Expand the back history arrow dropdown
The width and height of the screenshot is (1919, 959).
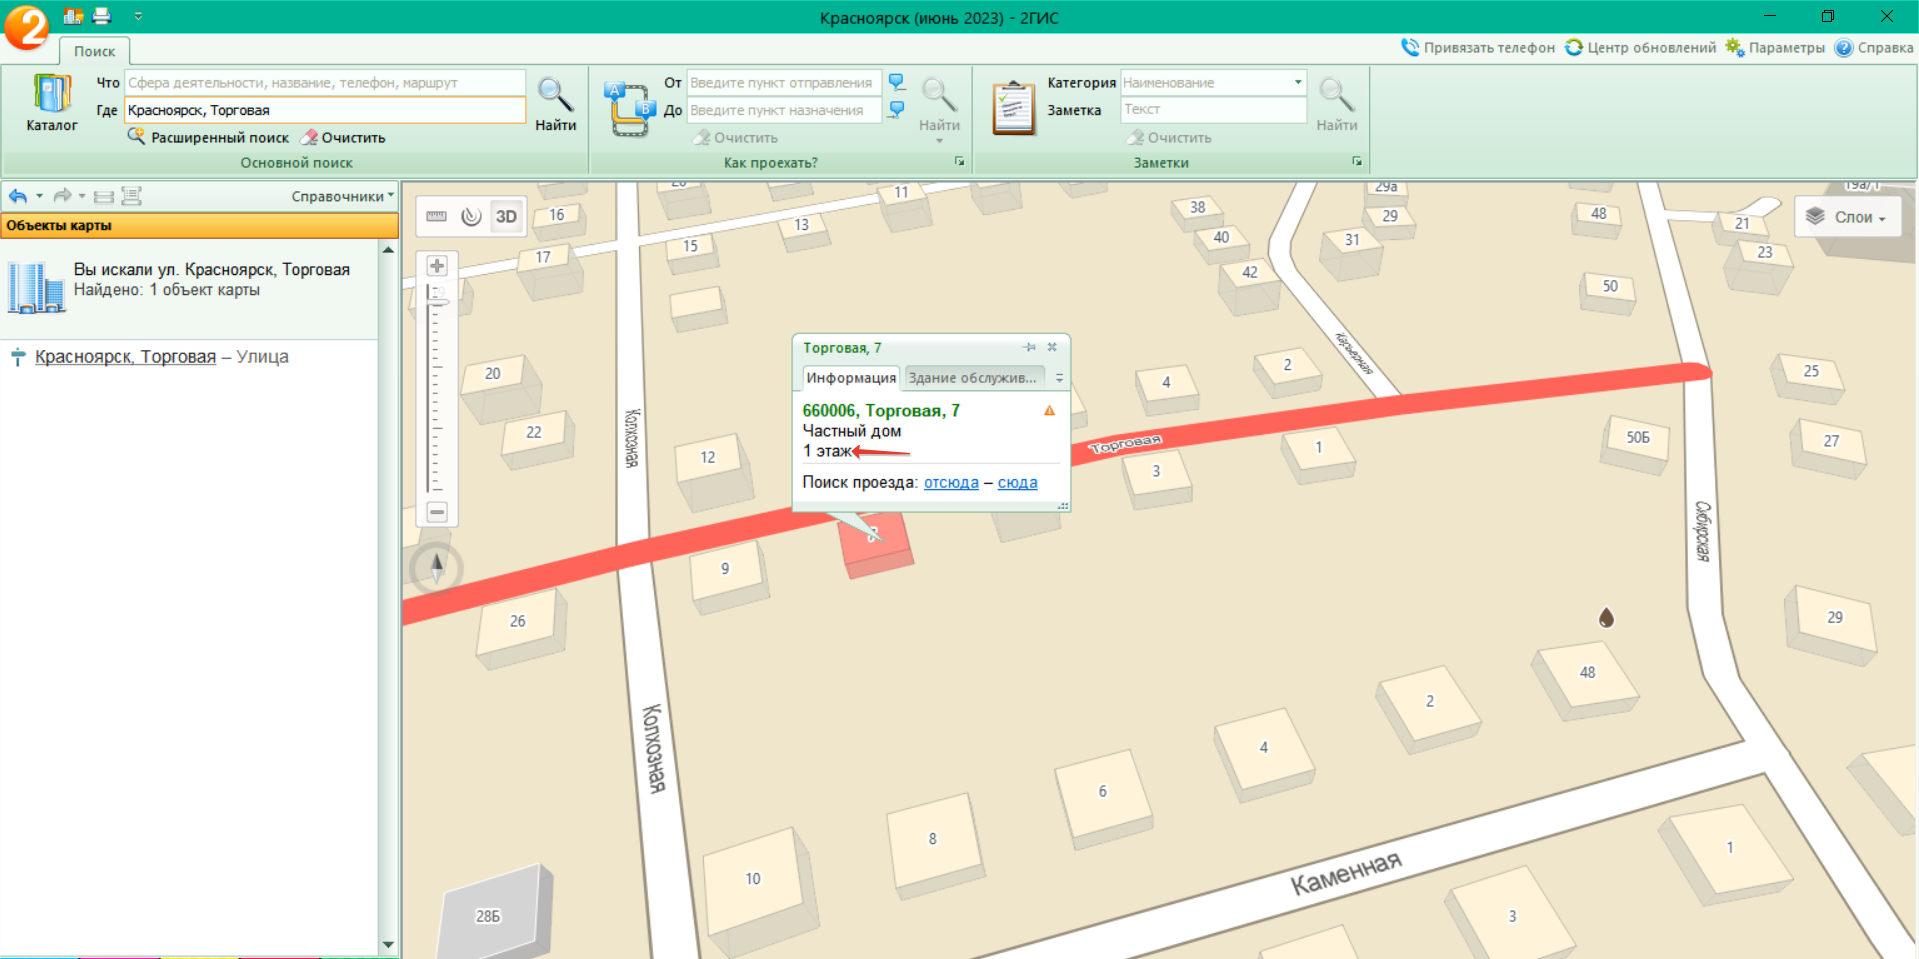(39, 196)
